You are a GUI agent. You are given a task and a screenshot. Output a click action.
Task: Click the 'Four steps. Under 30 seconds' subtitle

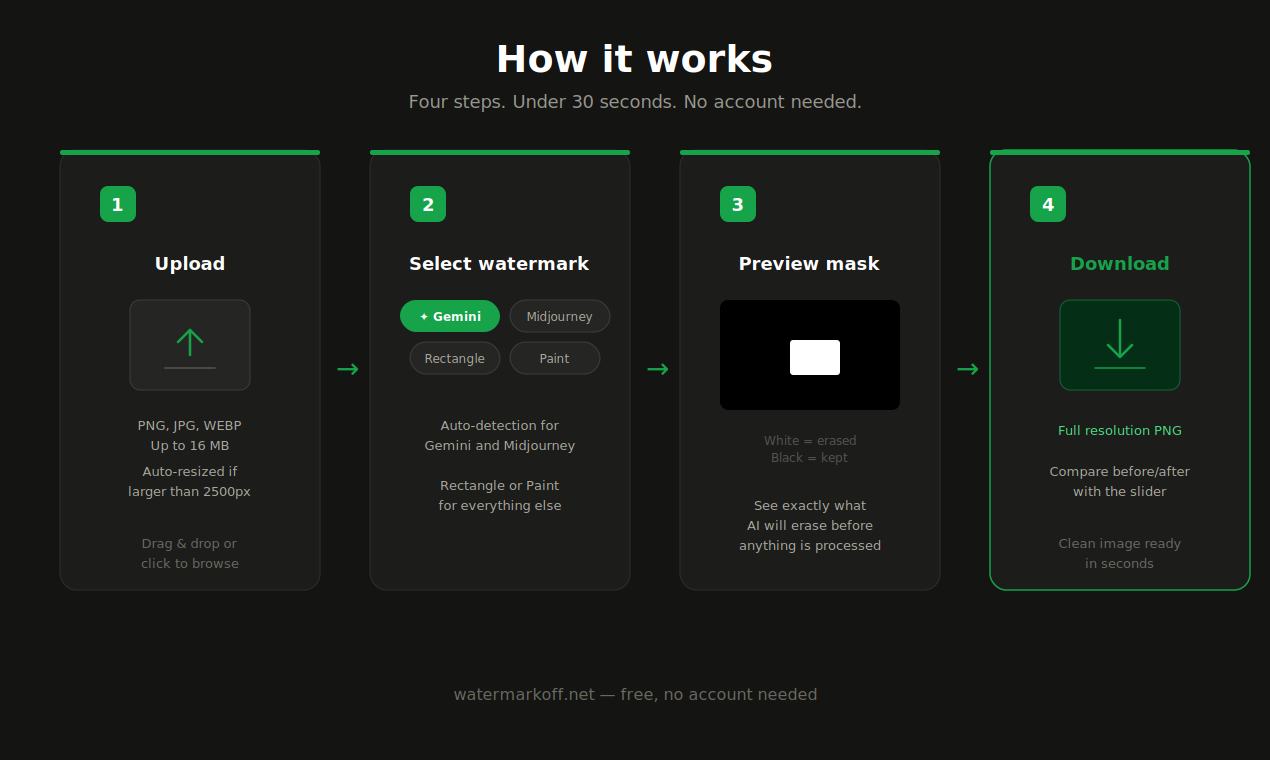pos(635,102)
